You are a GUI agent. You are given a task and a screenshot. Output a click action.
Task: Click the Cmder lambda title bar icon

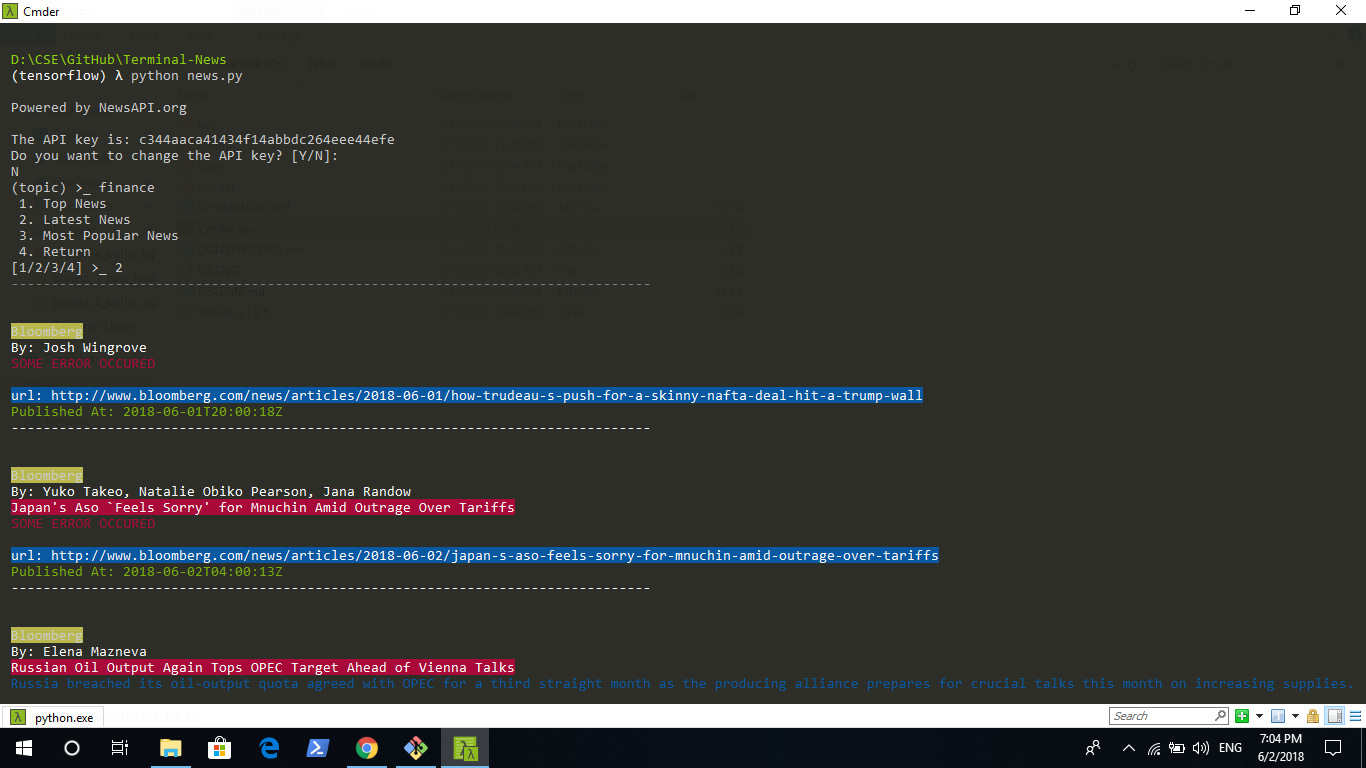point(11,11)
